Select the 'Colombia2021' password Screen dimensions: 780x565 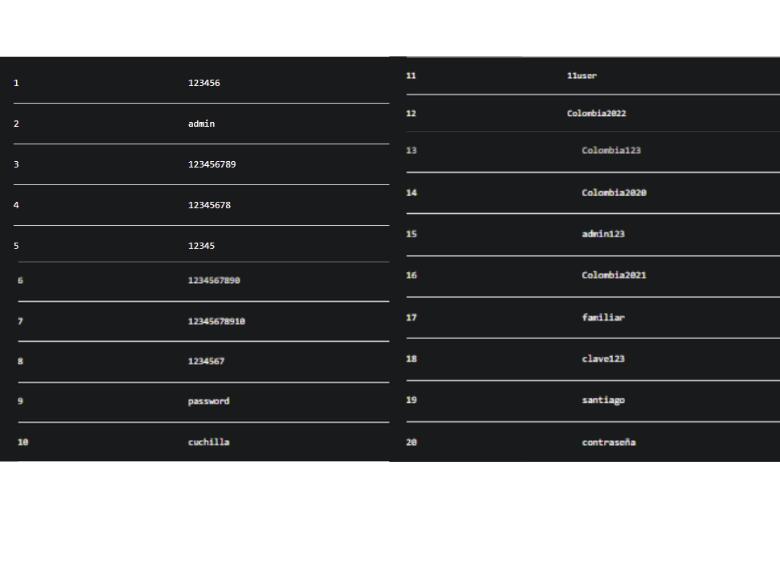pos(614,275)
